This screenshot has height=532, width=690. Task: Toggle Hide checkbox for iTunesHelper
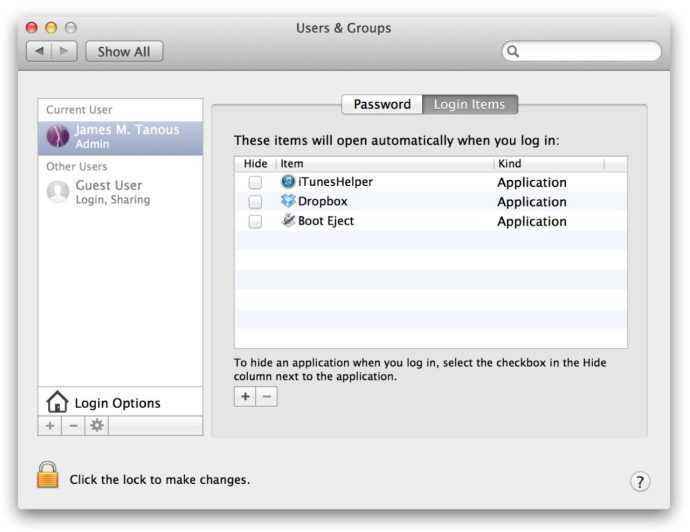pos(255,182)
